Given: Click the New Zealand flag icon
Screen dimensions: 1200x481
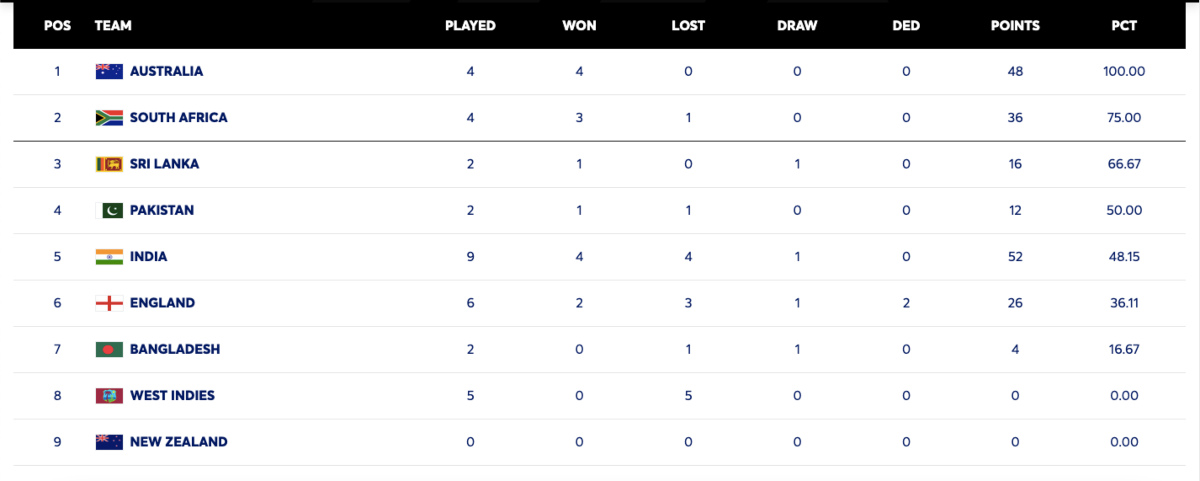Looking at the screenshot, I should pyautogui.click(x=109, y=442).
